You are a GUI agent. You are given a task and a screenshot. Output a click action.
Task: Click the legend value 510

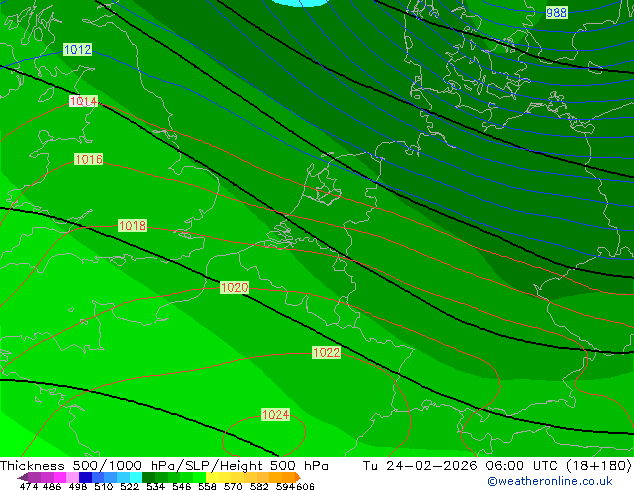pyautogui.click(x=104, y=486)
